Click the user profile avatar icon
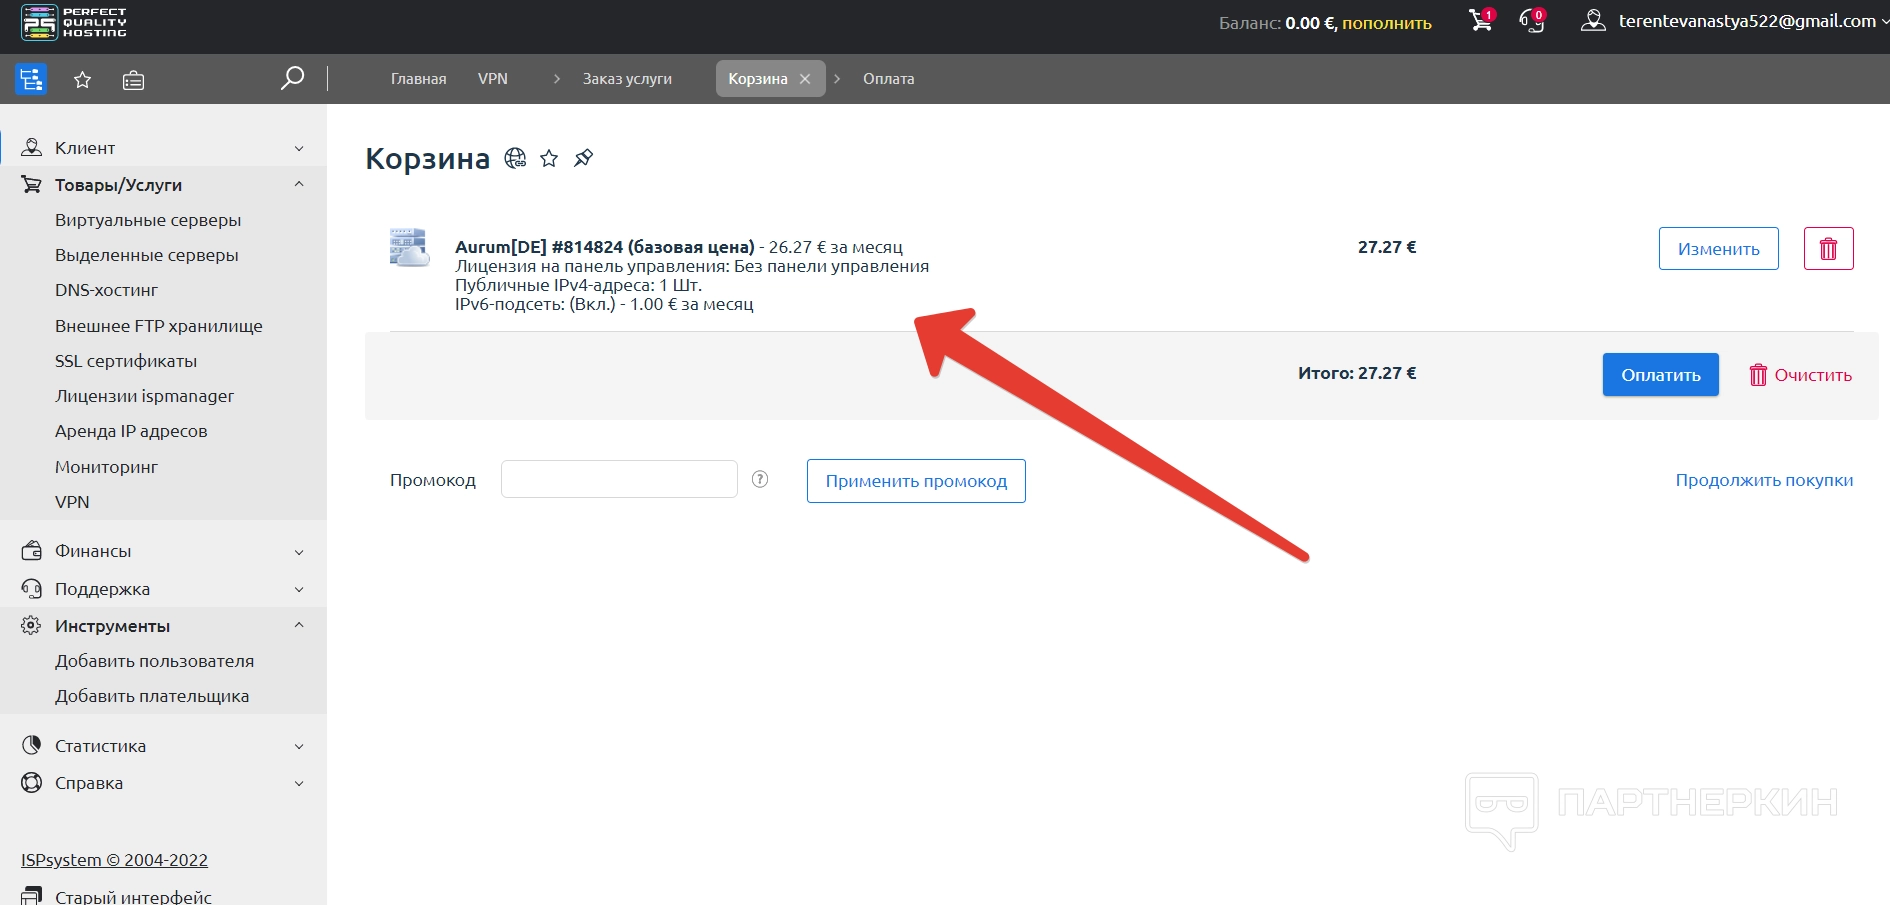The height and width of the screenshot is (905, 1890). coord(1593,21)
